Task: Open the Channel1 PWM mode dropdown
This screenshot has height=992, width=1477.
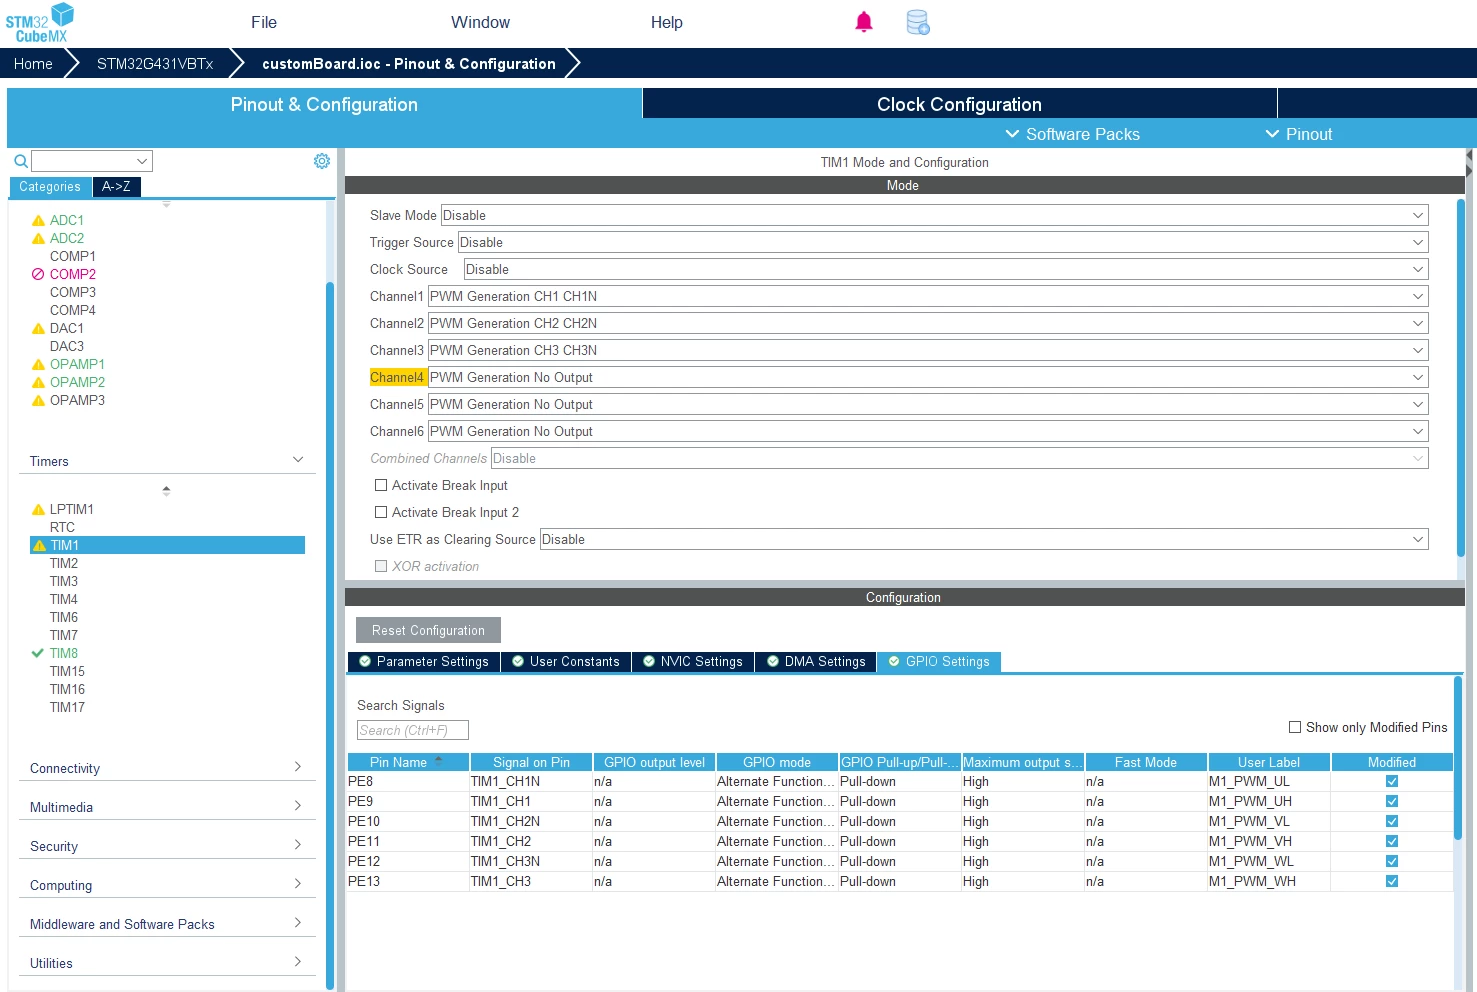Action: tap(928, 296)
